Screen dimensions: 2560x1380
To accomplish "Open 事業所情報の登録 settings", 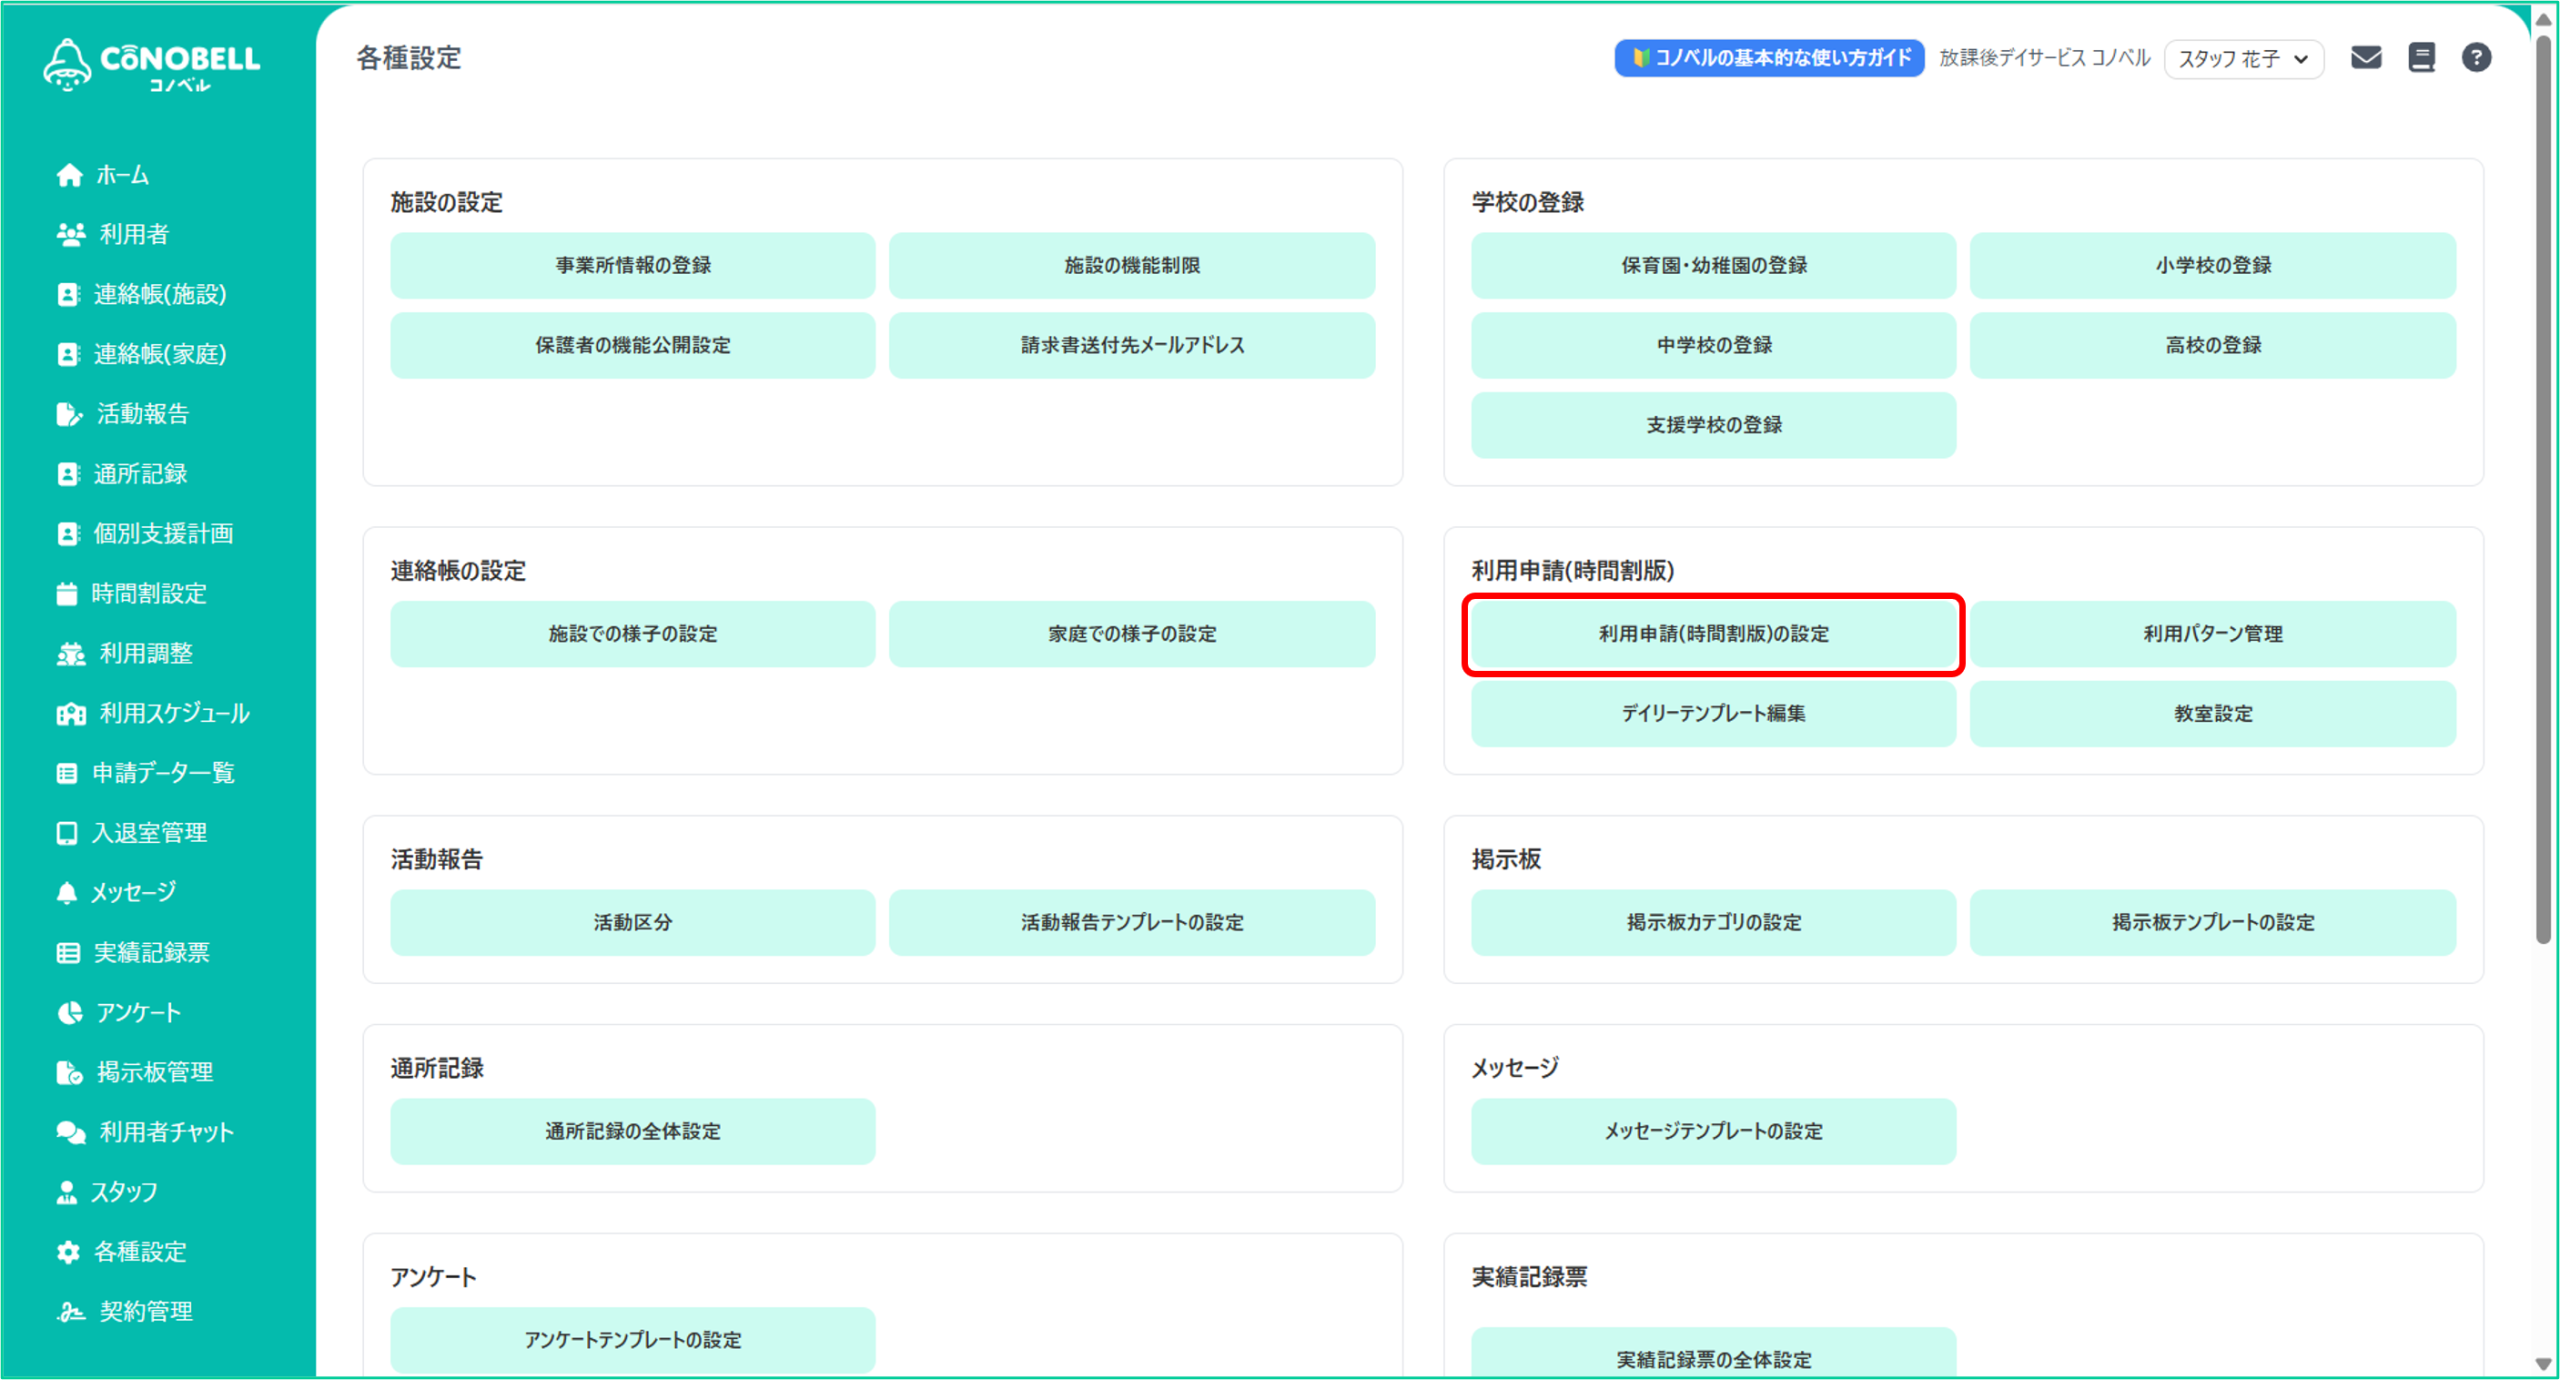I will tap(633, 265).
